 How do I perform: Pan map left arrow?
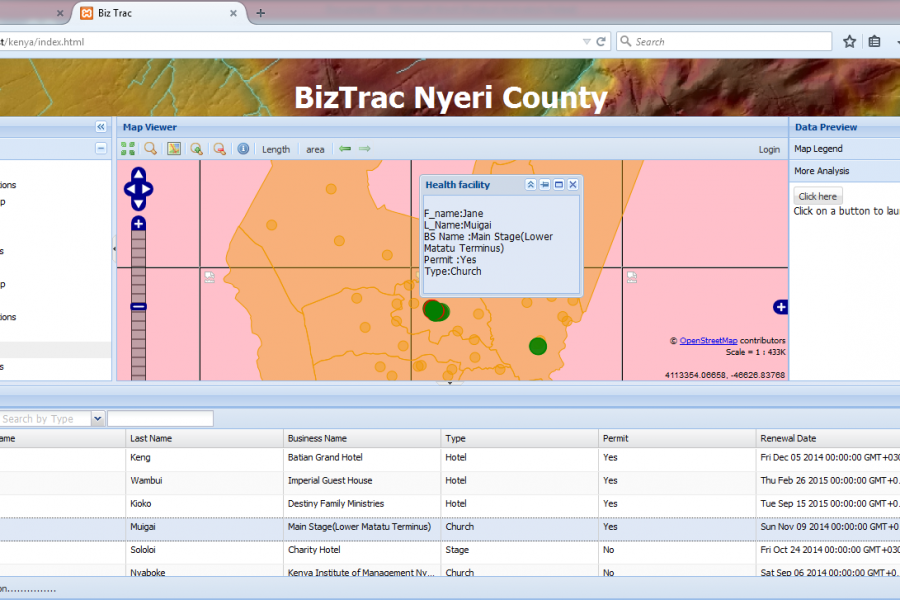(x=130, y=189)
